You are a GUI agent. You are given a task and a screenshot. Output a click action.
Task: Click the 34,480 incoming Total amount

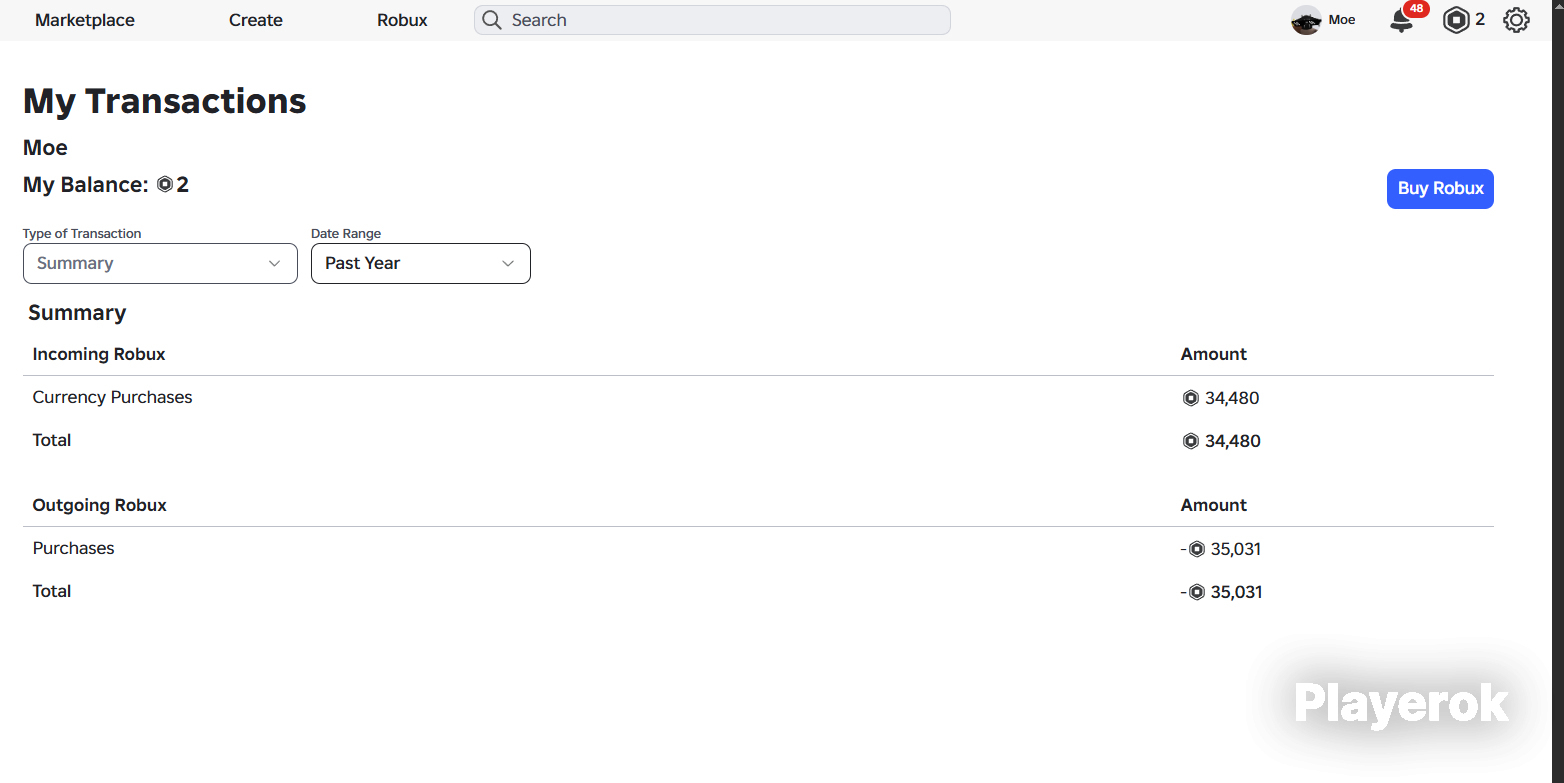click(x=1233, y=441)
